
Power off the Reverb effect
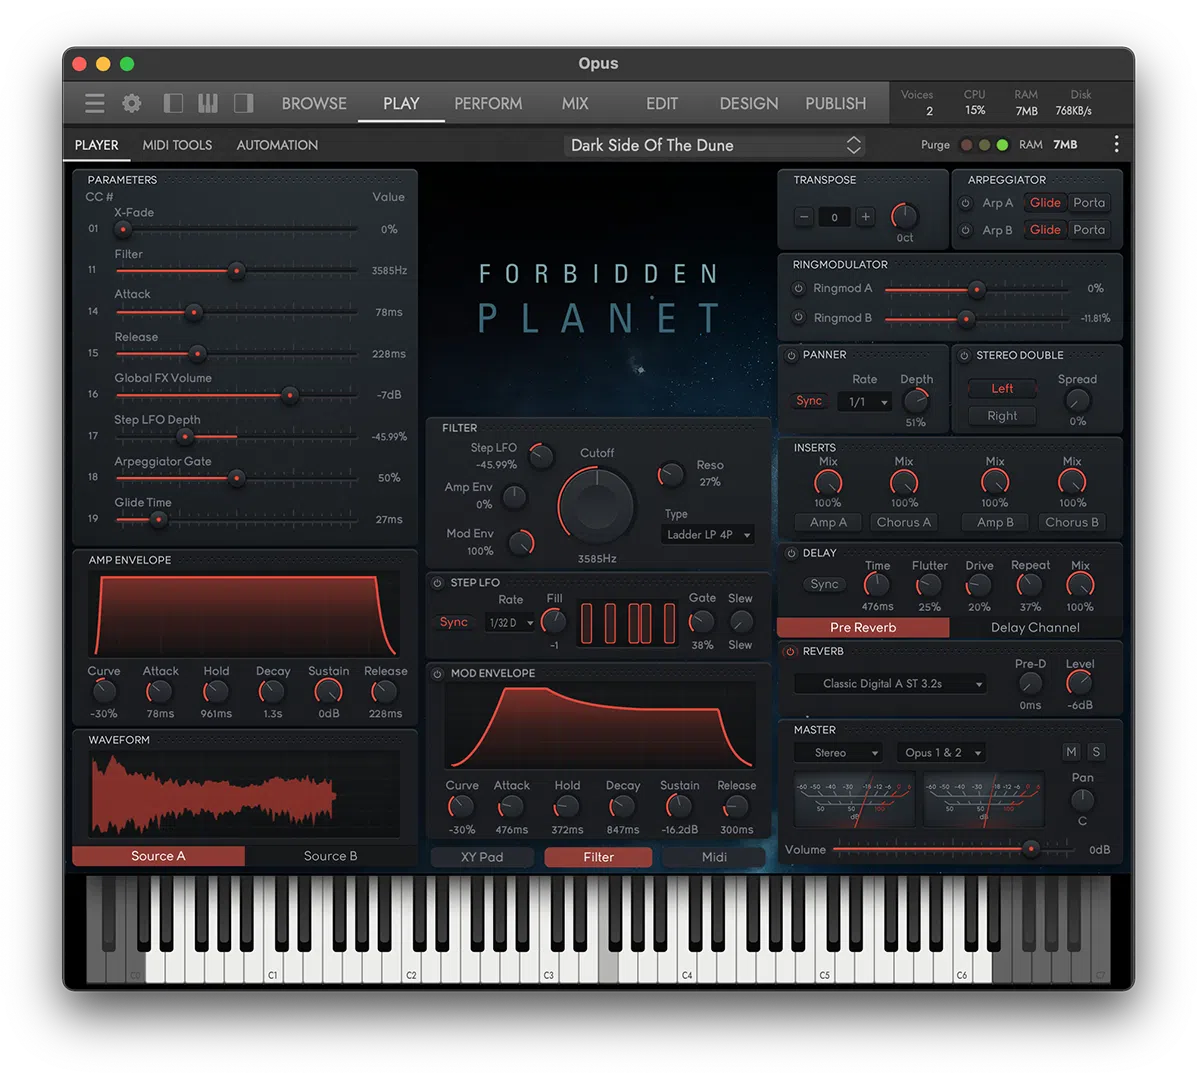coord(790,651)
